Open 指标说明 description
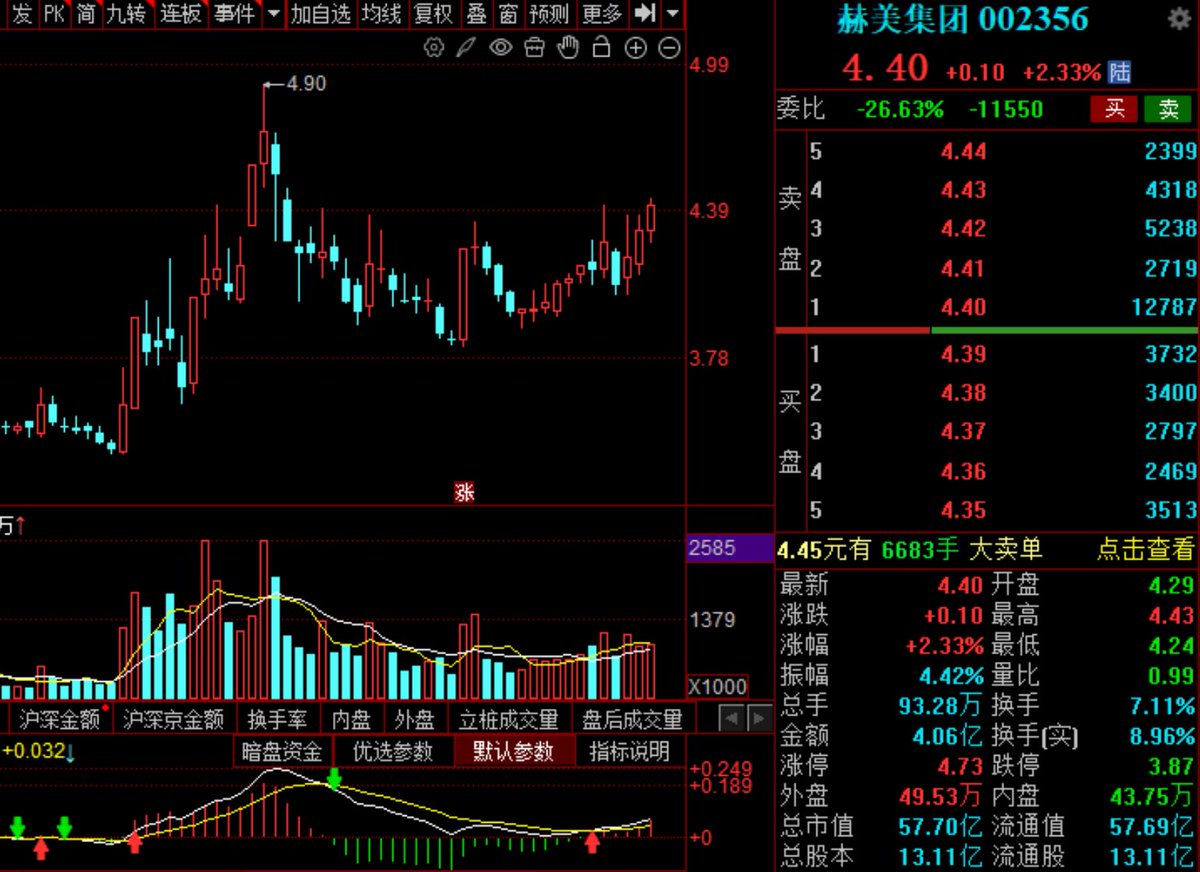The width and height of the screenshot is (1200, 872). (x=629, y=751)
